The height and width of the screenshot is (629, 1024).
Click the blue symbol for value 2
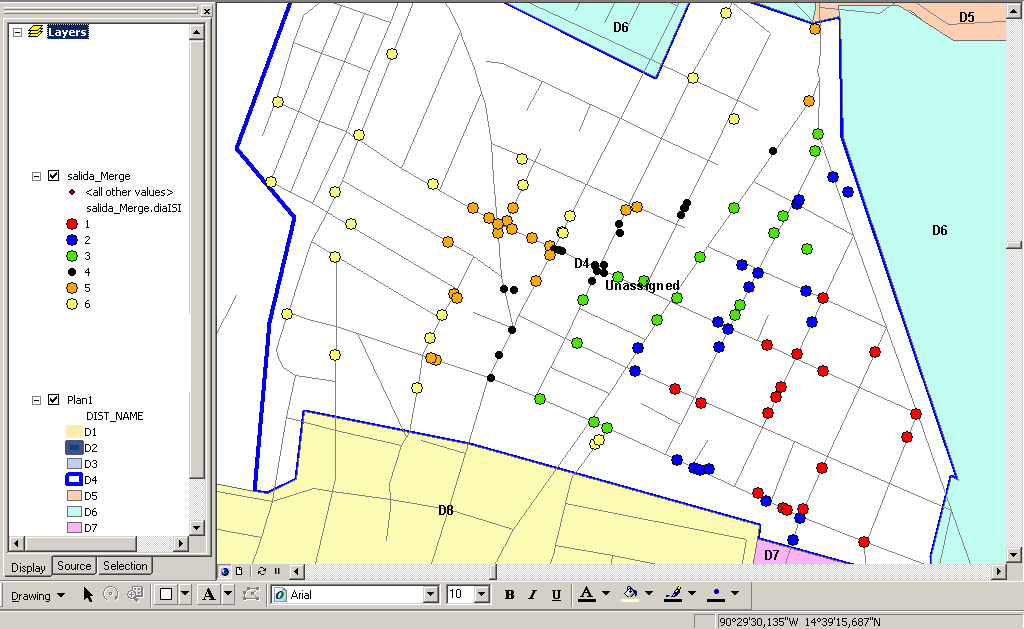pos(72,240)
